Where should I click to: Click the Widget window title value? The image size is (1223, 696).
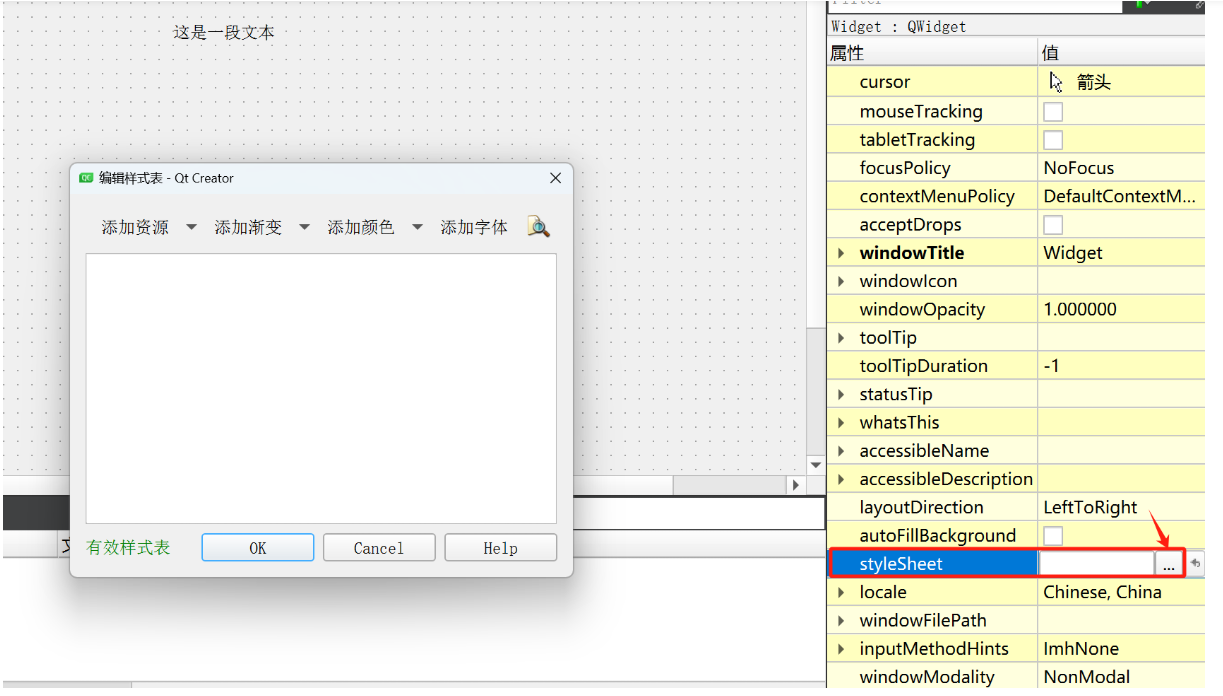click(1073, 253)
